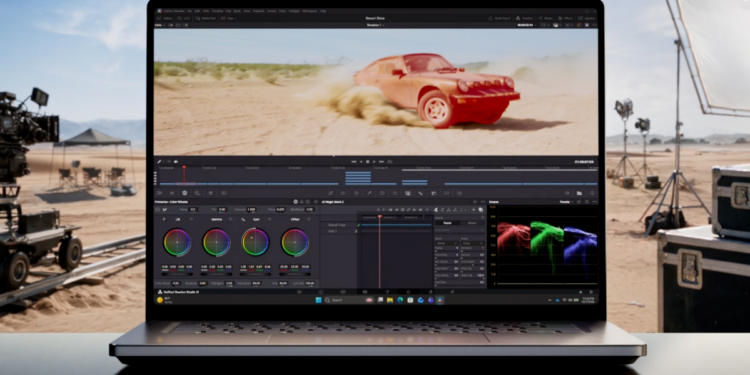Toggle loop playback in viewer
This screenshot has height=375, width=750.
point(390,162)
